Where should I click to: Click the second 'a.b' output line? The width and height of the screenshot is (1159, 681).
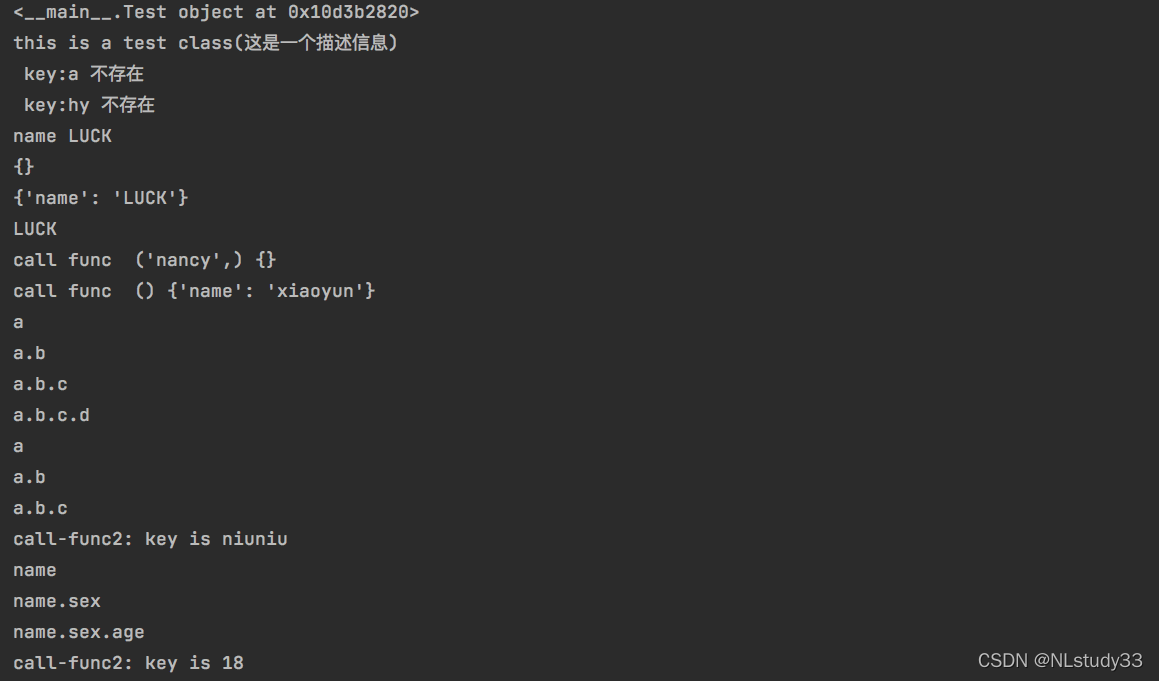click(x=29, y=477)
